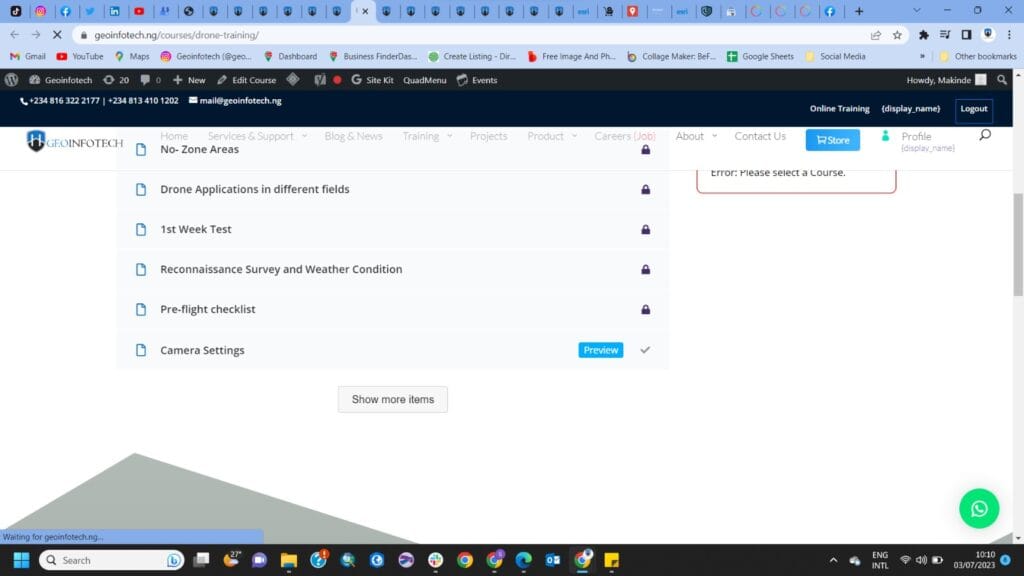Click the WordPress logo in the admin bar
The image size is (1024, 576).
(x=11, y=80)
